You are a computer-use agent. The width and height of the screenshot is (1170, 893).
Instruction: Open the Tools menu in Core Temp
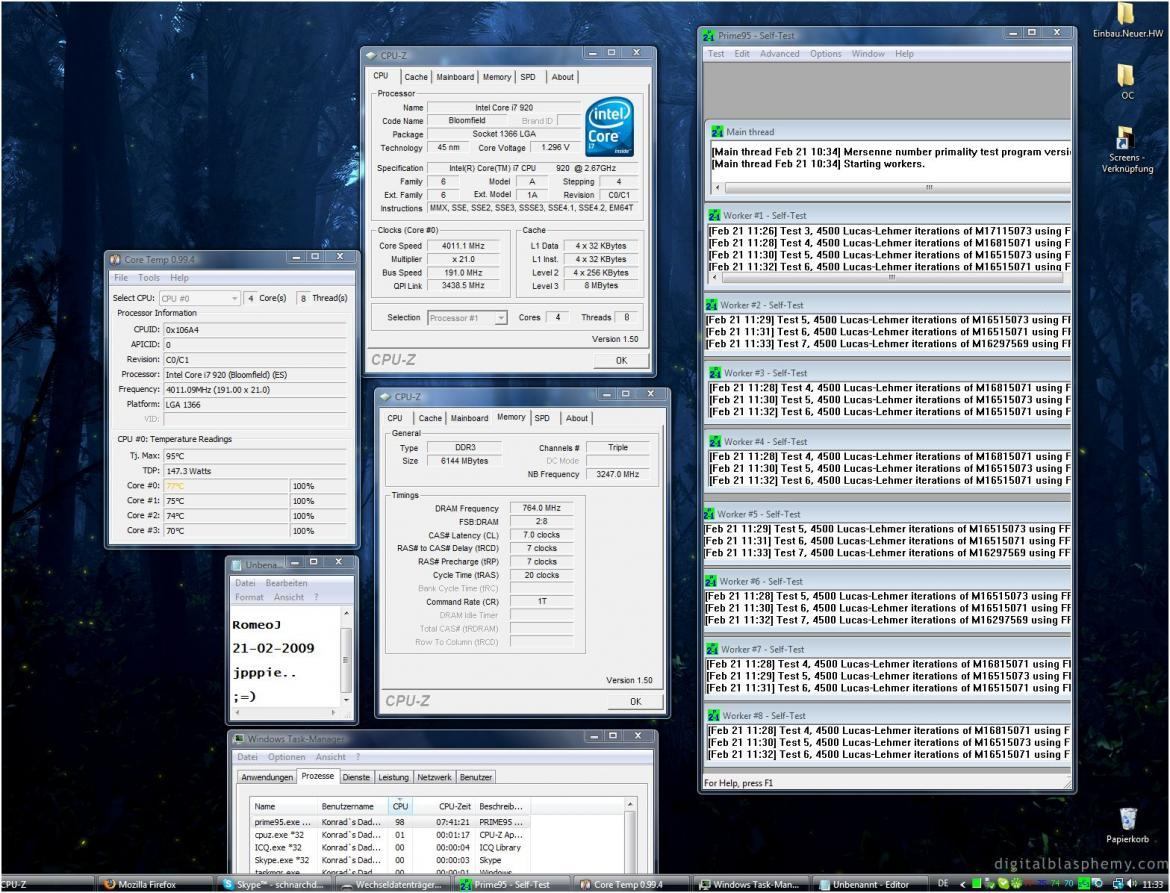click(x=148, y=278)
